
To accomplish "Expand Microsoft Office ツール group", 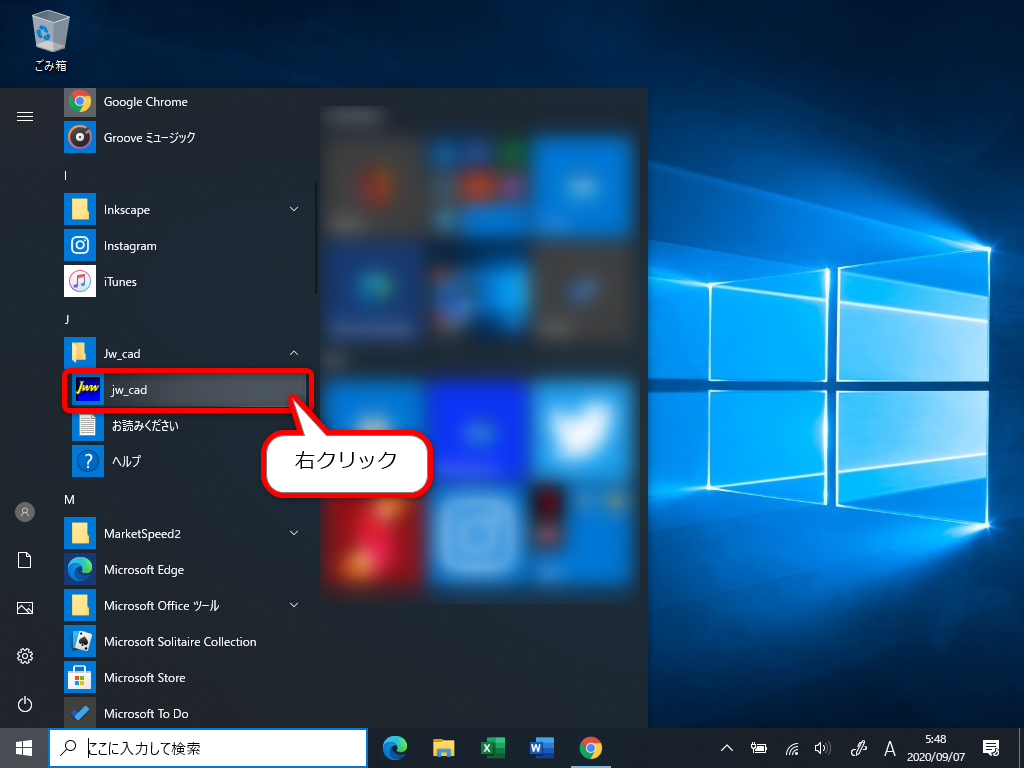I will pyautogui.click(x=293, y=605).
